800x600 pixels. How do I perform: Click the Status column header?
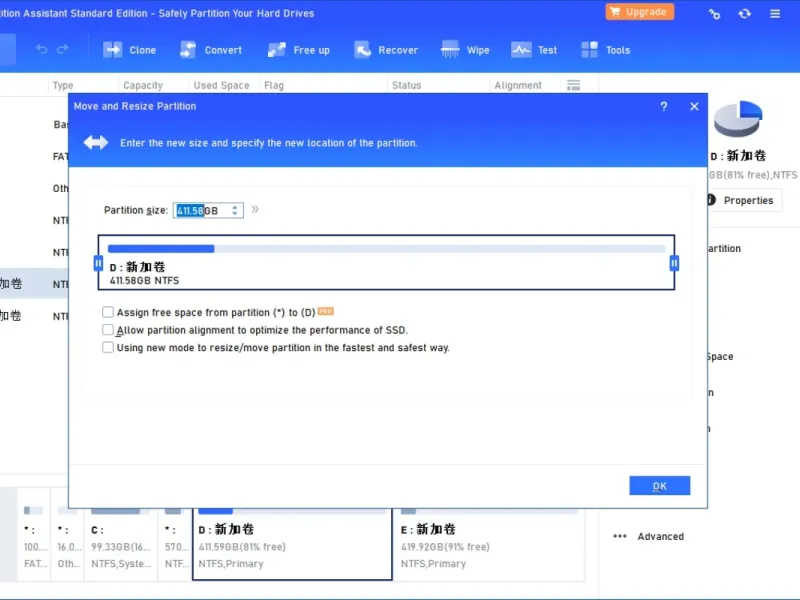[407, 85]
